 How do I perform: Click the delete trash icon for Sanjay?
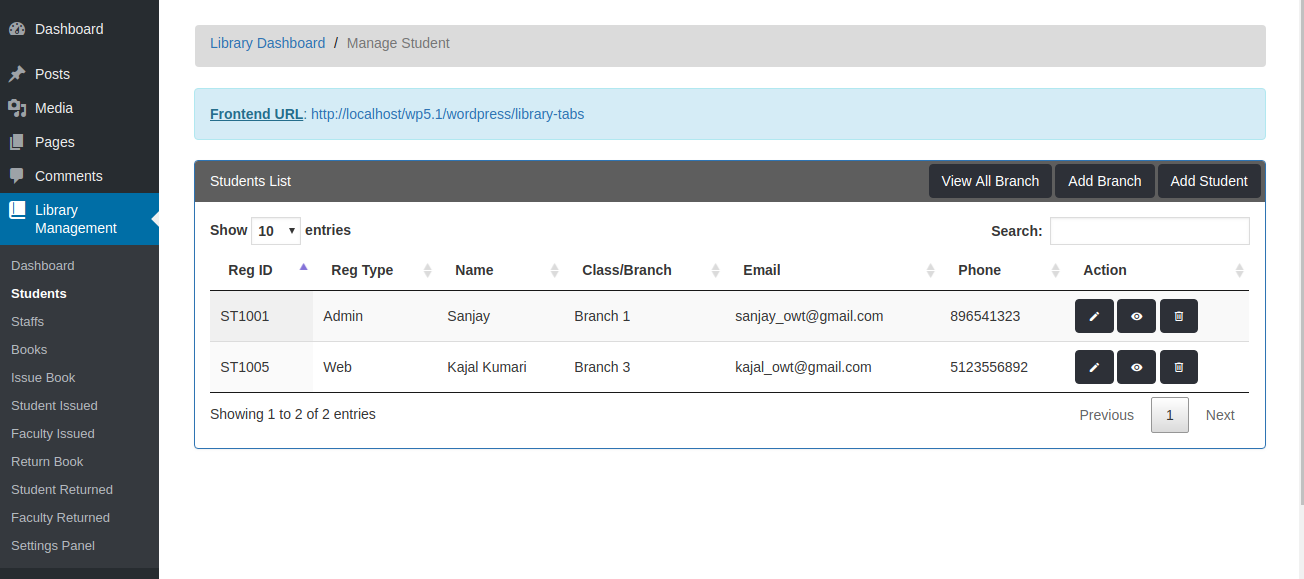[1178, 316]
